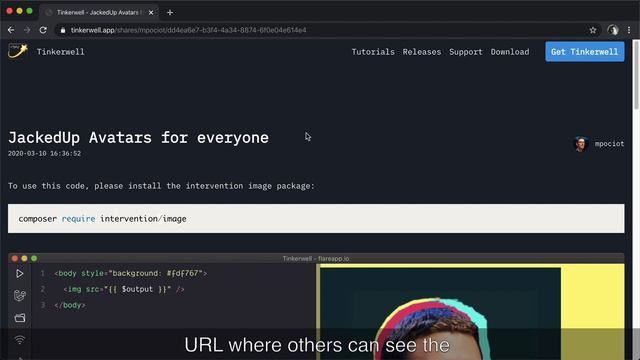Open the Support page

coord(466,52)
